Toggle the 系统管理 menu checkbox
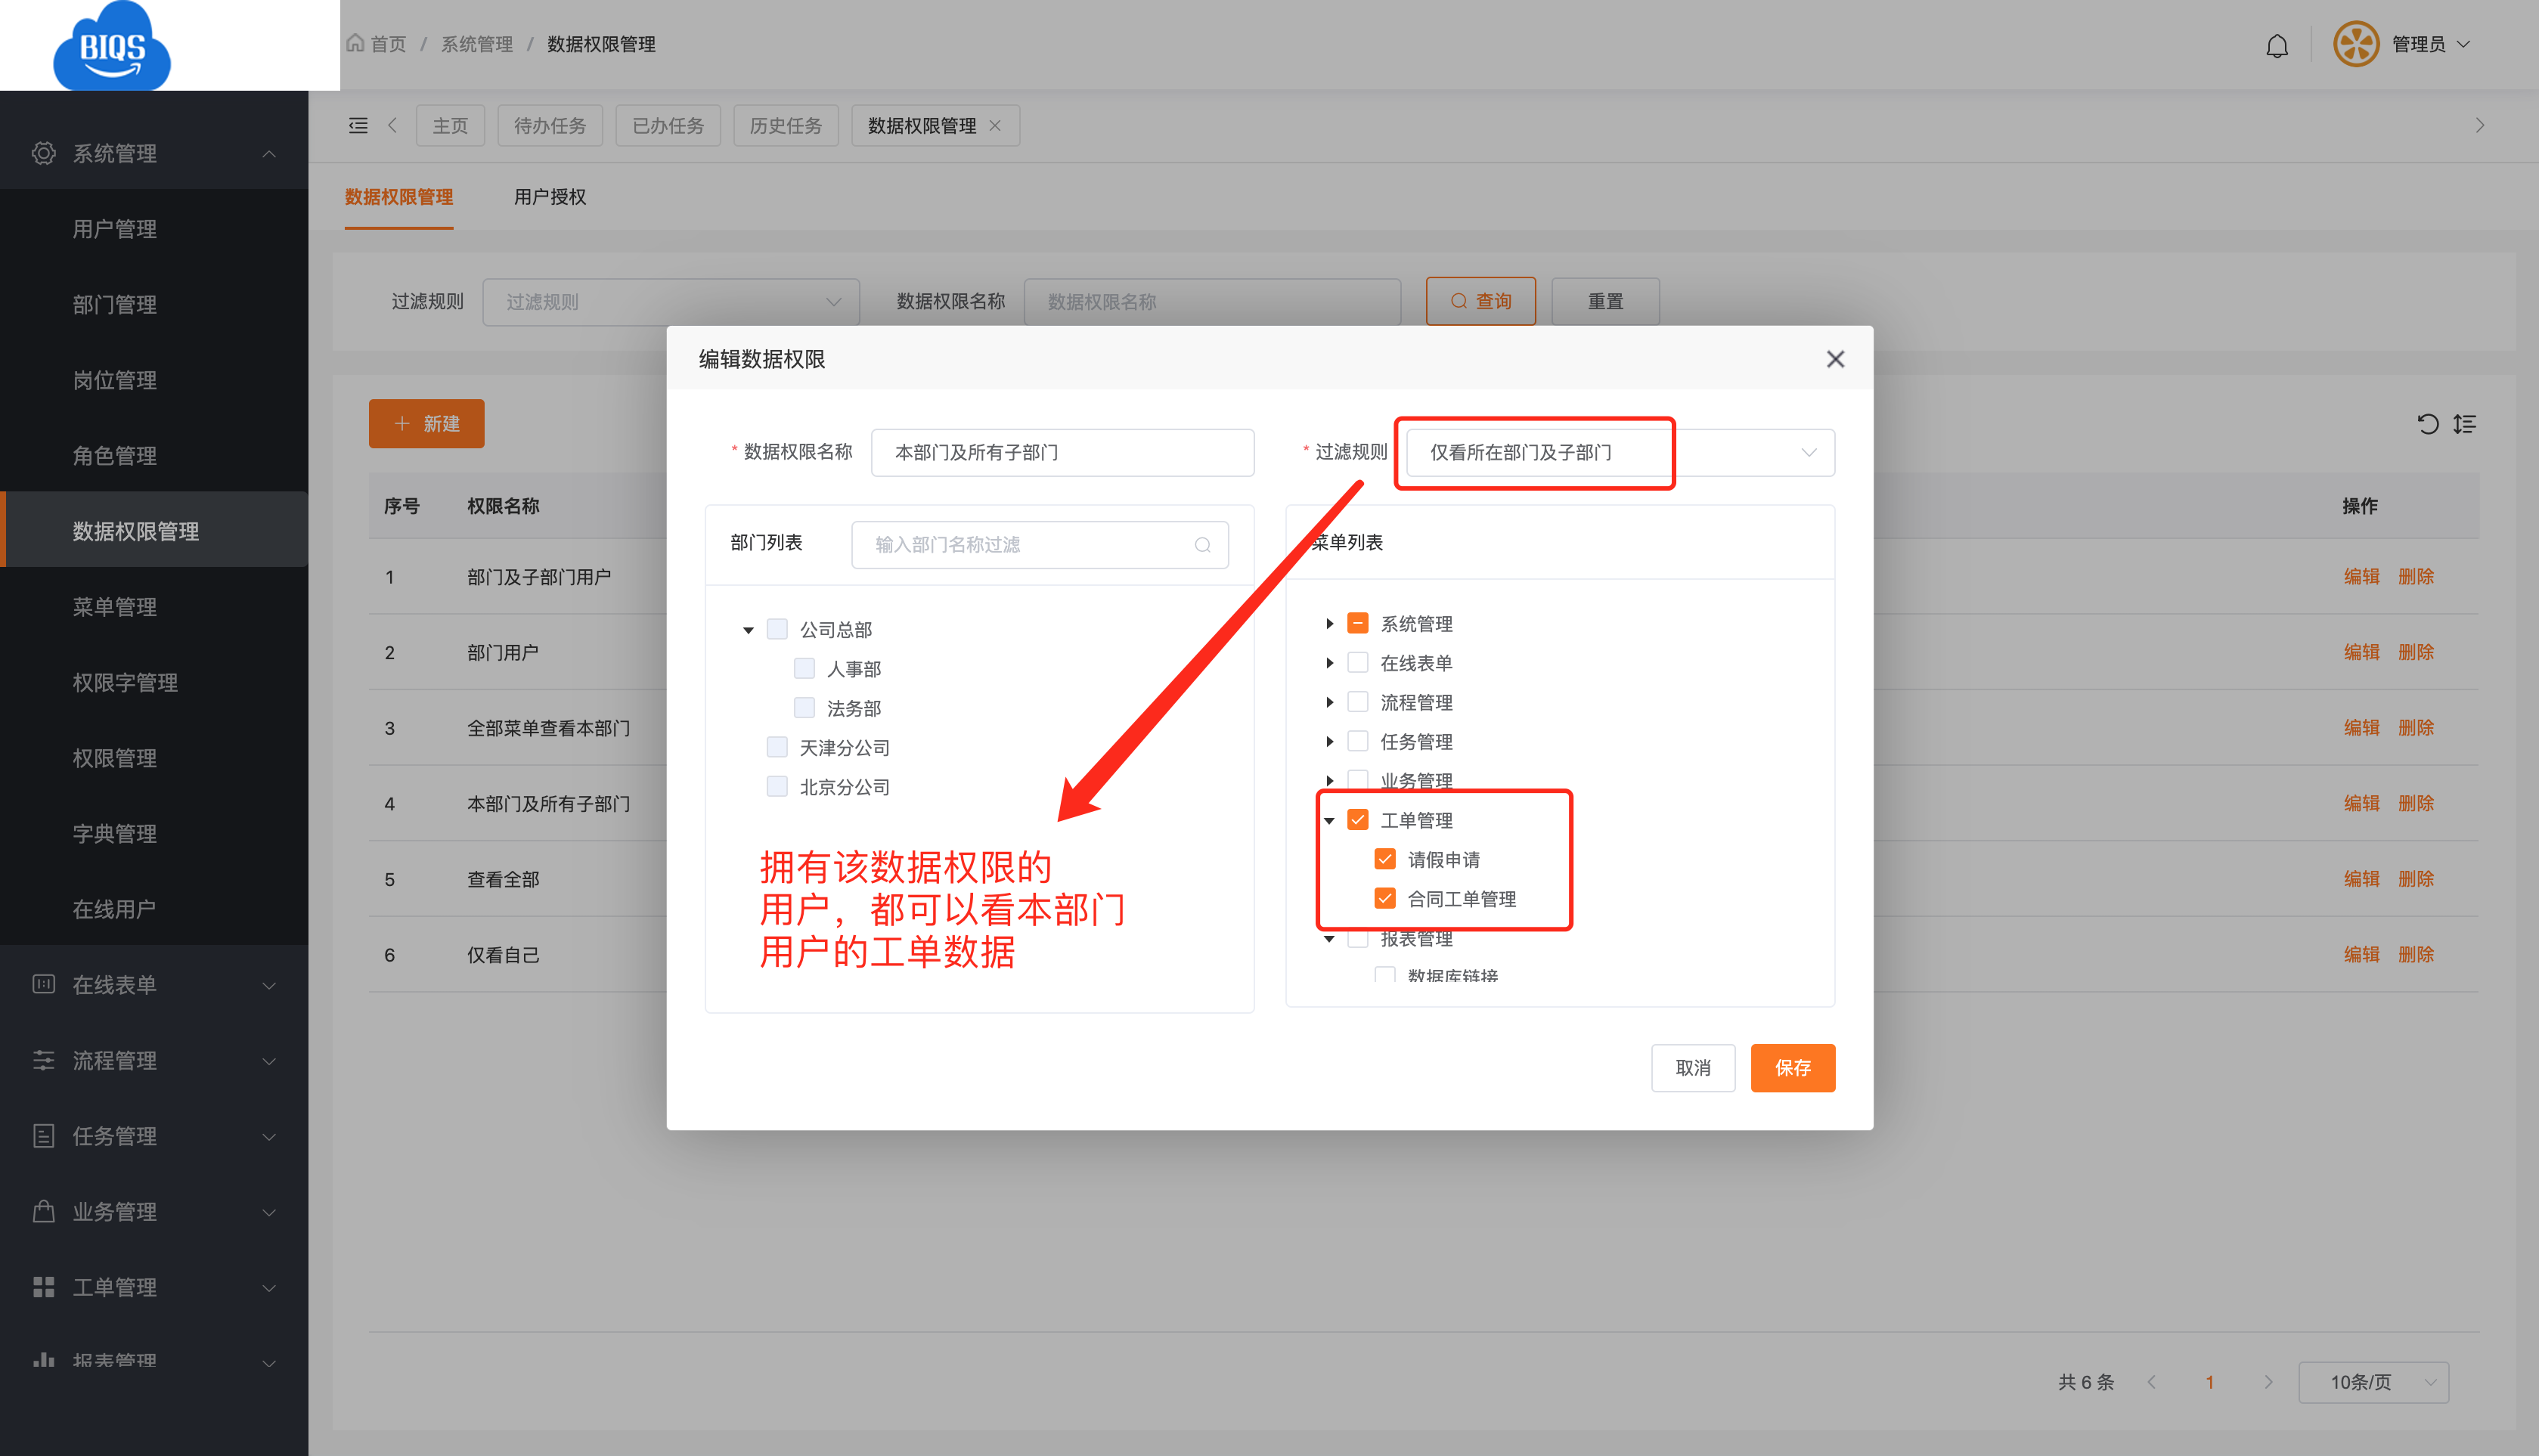Image resolution: width=2539 pixels, height=1456 pixels. coord(1357,623)
